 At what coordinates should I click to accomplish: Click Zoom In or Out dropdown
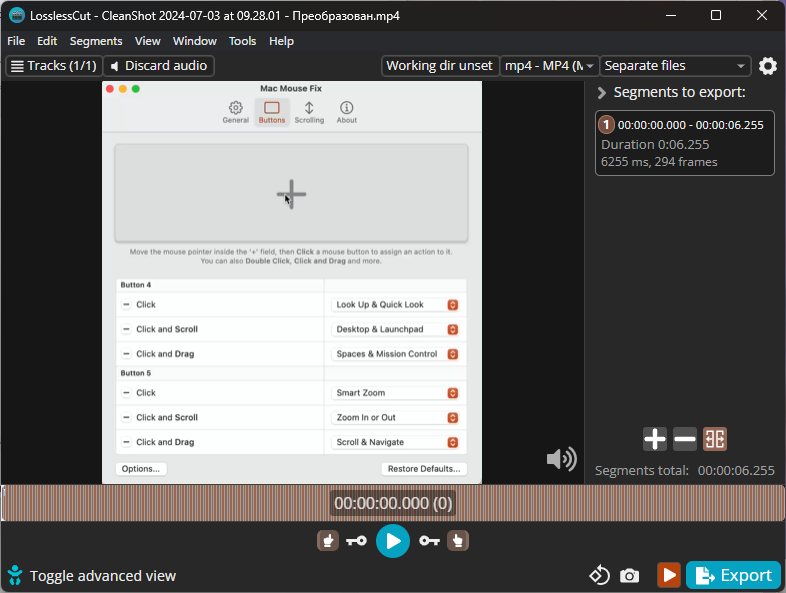point(395,418)
